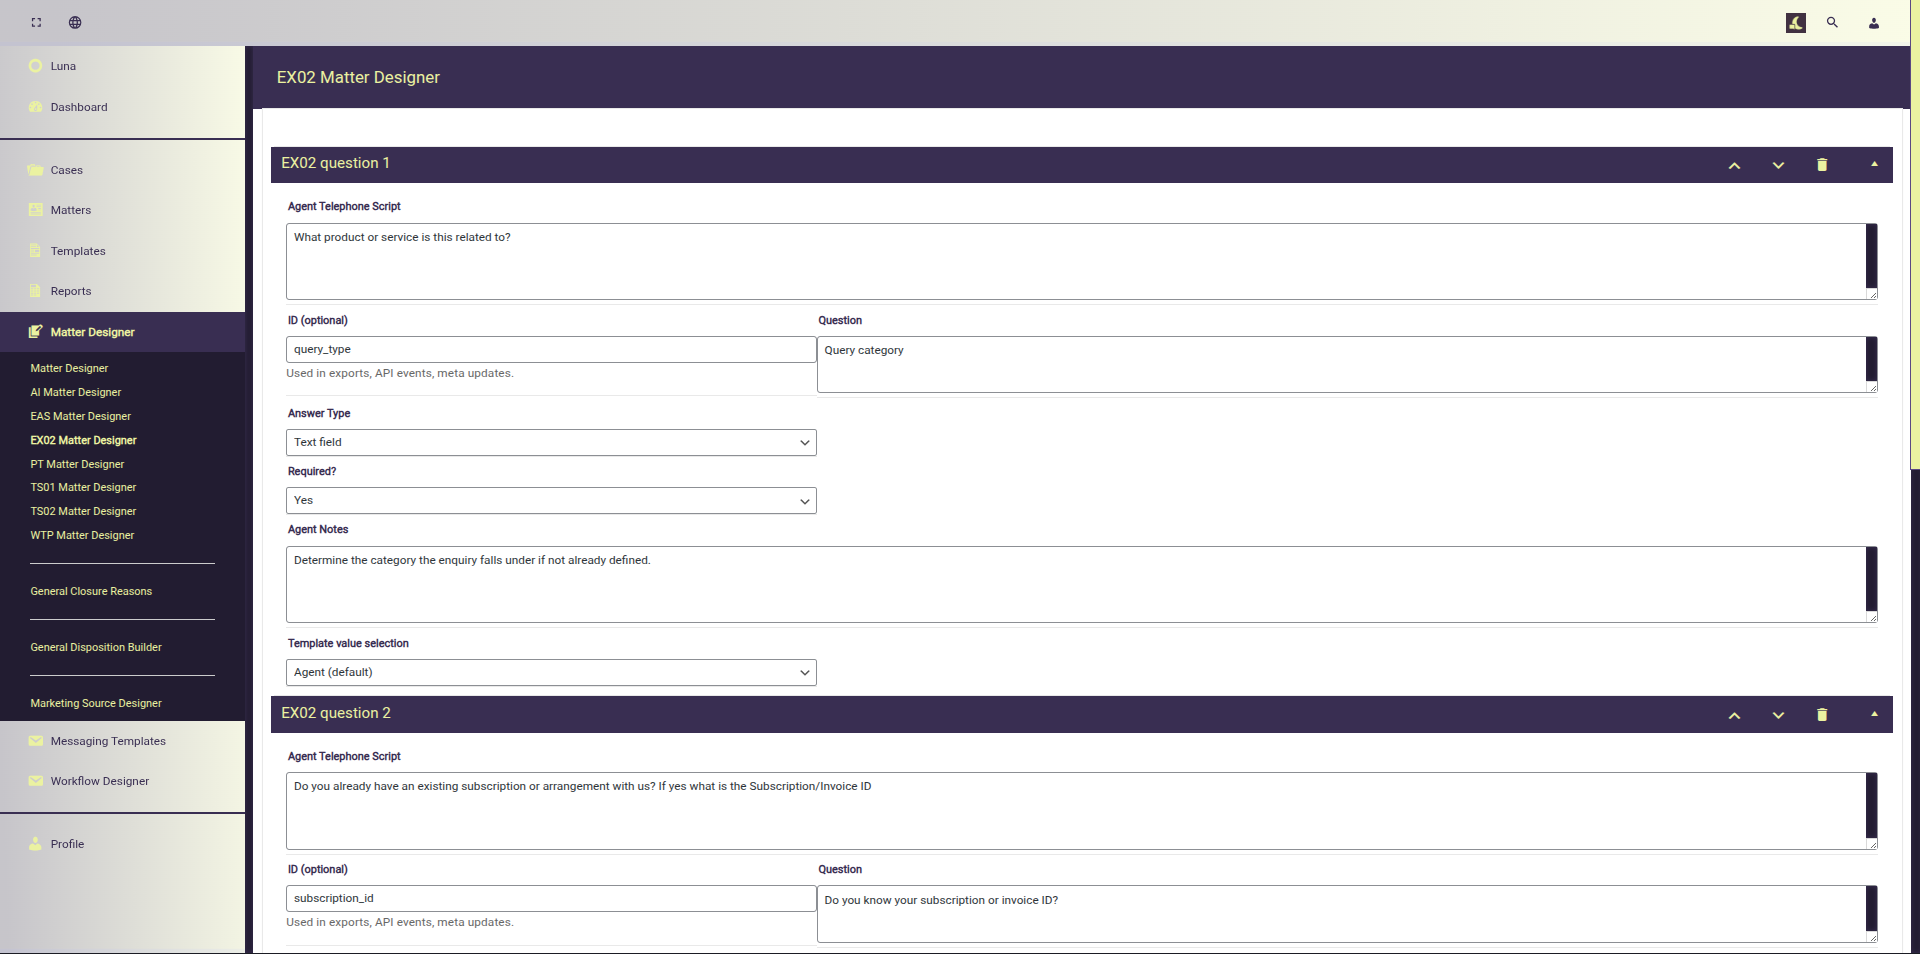The height and width of the screenshot is (954, 1920).
Task: Open the Answer Type dropdown
Action: tap(551, 442)
